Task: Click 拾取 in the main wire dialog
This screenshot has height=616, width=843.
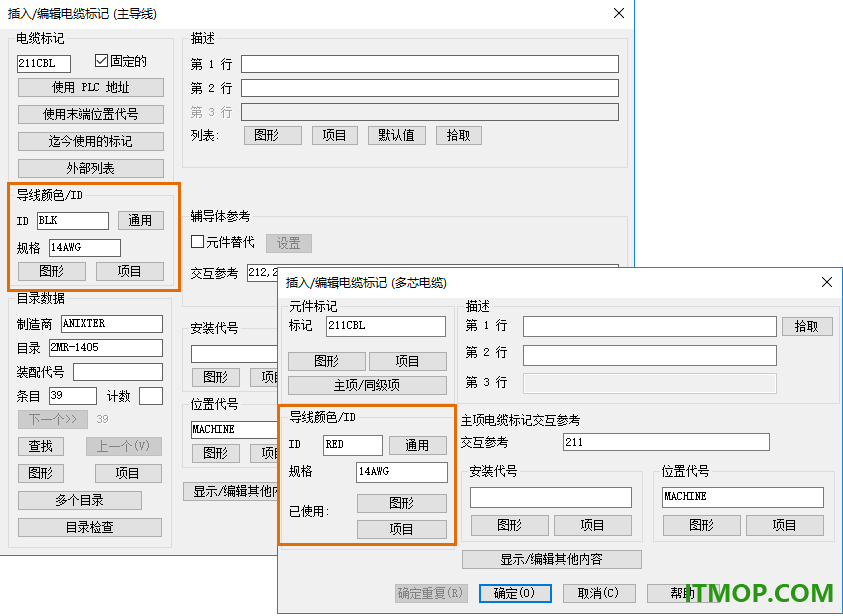Action: (459, 135)
